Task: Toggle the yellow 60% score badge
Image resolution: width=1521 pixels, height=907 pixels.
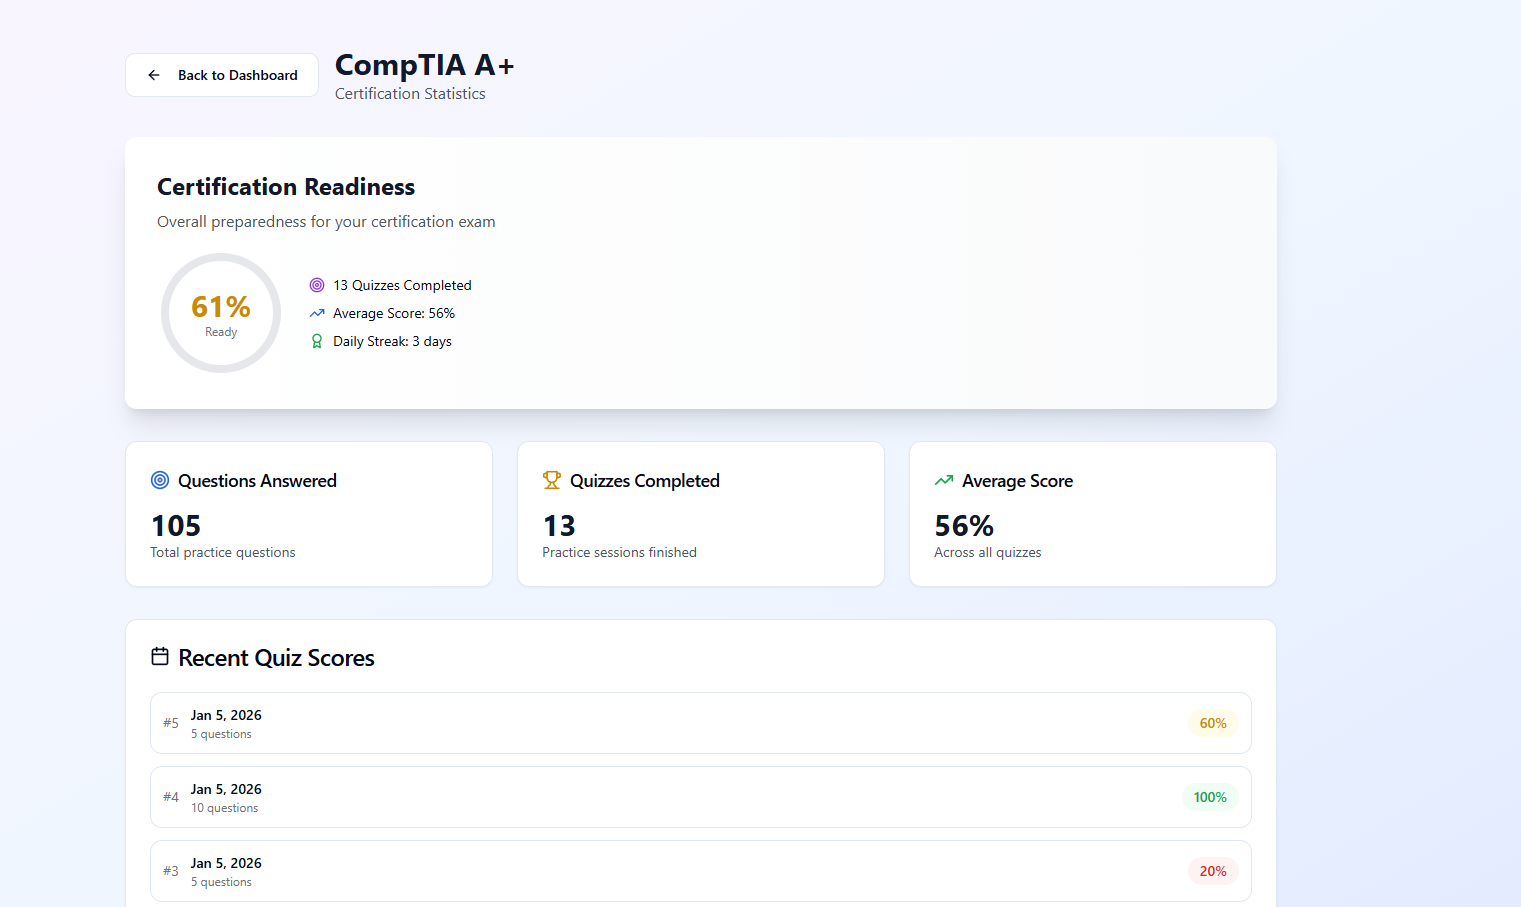Action: coord(1212,722)
